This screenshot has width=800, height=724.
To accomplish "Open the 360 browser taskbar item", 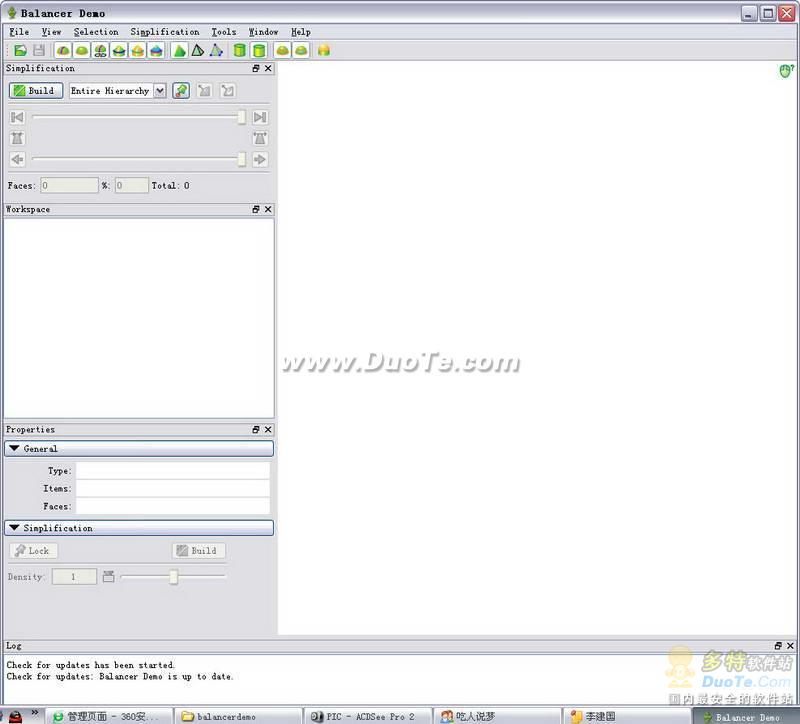I will click(109, 716).
